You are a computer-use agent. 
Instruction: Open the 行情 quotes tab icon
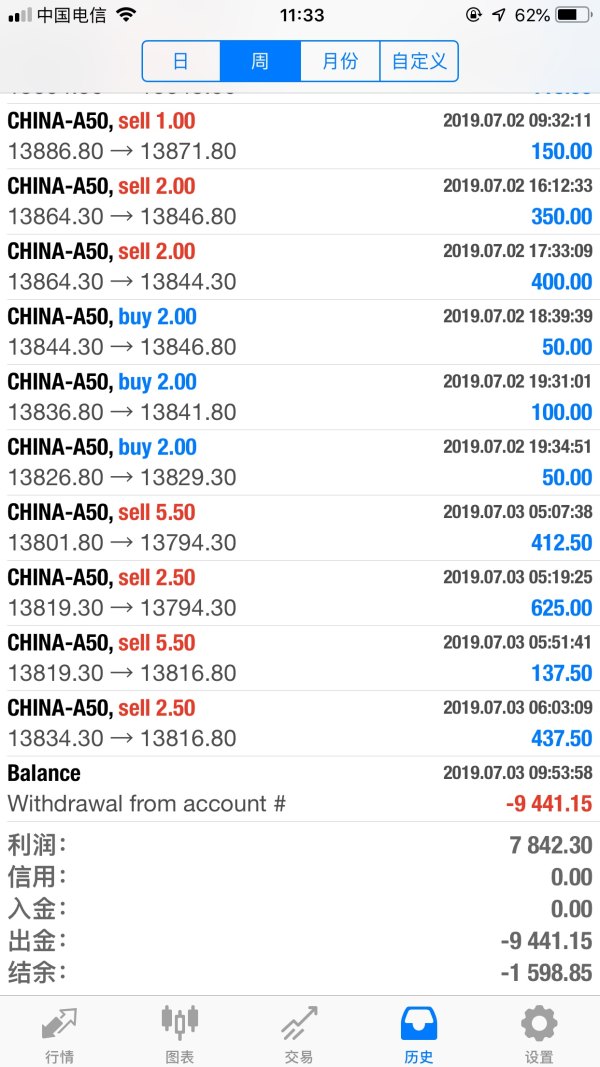[59, 1023]
